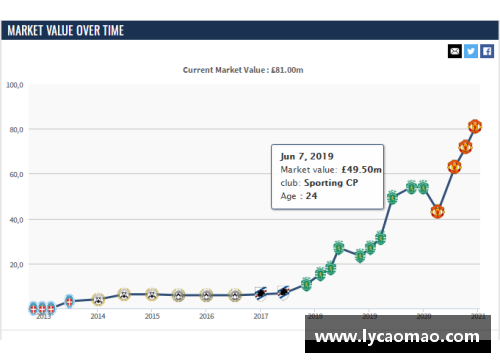Screen dimensions: 500x362
Task: Select the Sporting CP marker beside the Jun 7, 2019 tooltip
Action: coord(392,198)
